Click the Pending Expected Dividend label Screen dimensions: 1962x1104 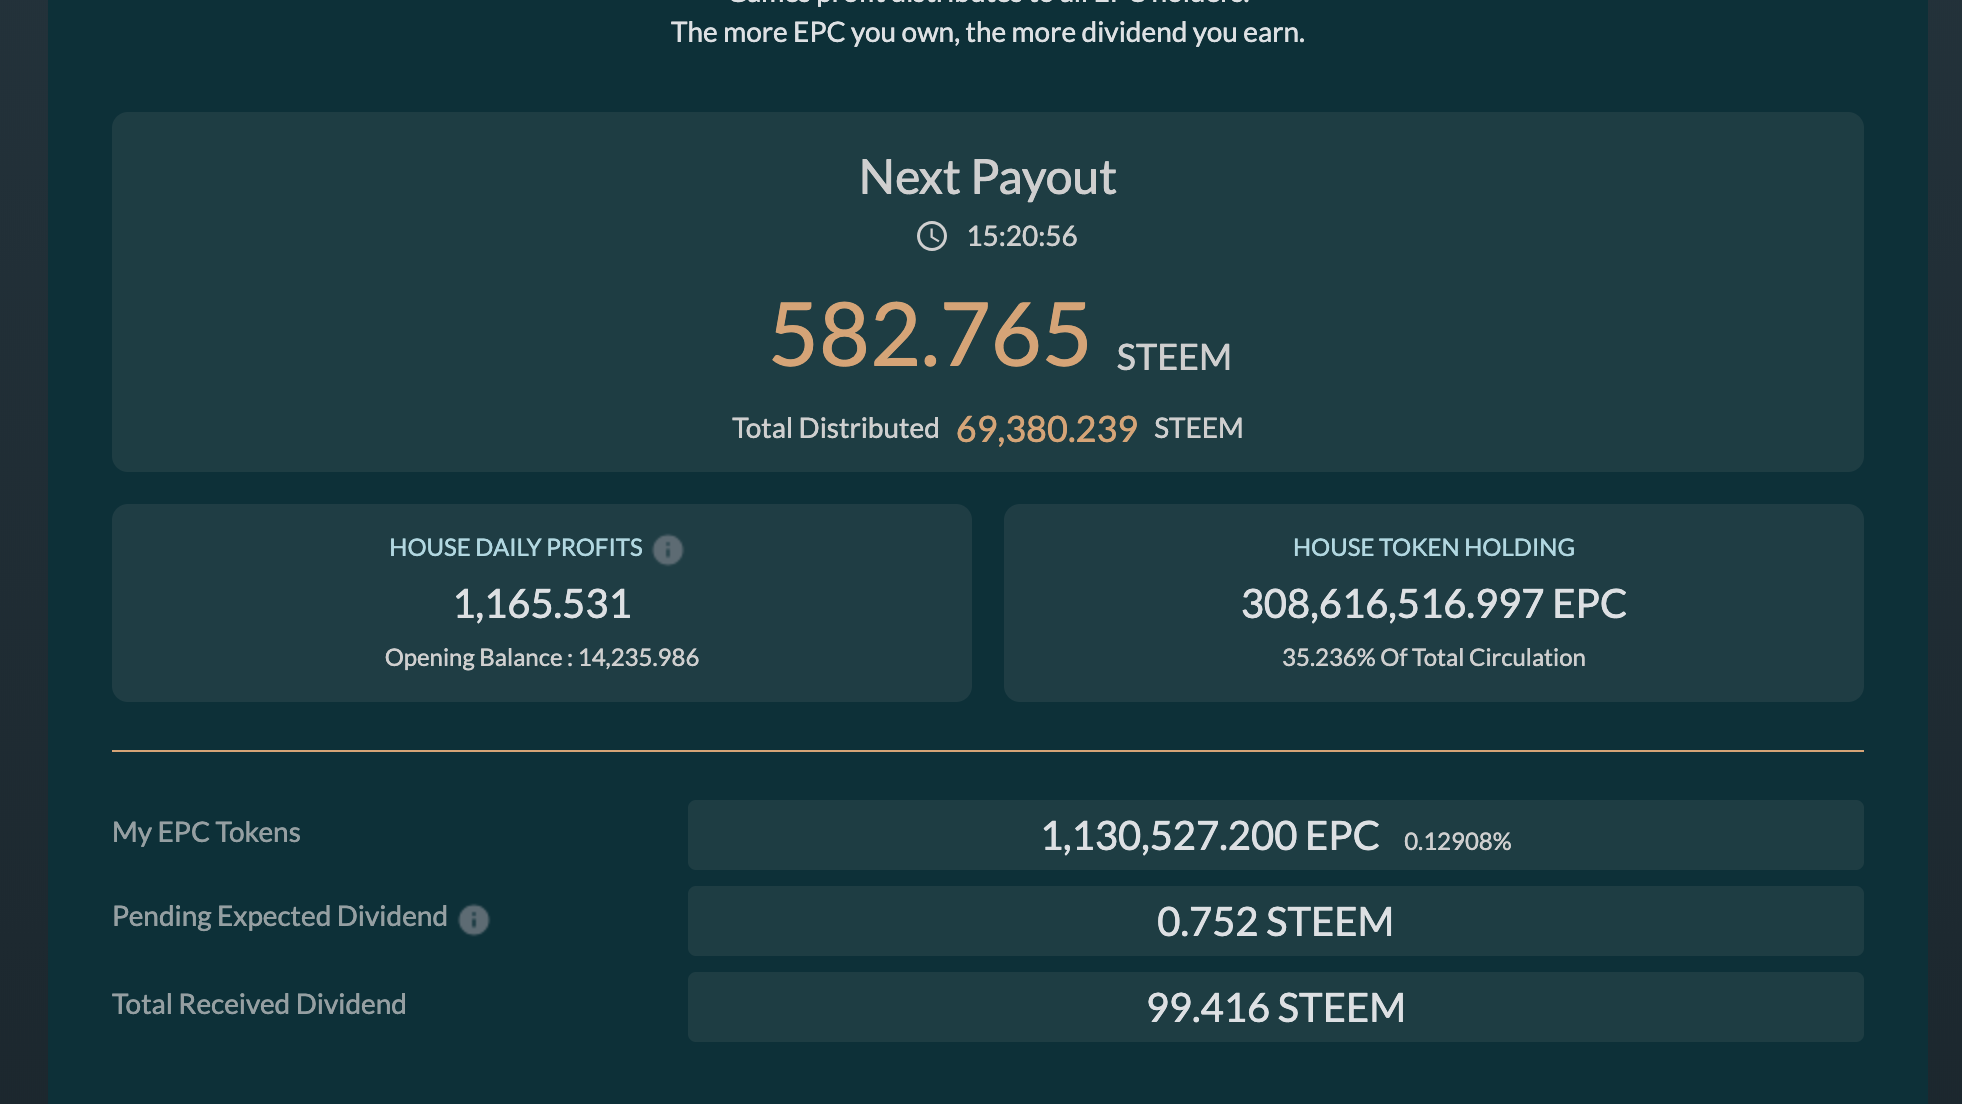coord(279,916)
